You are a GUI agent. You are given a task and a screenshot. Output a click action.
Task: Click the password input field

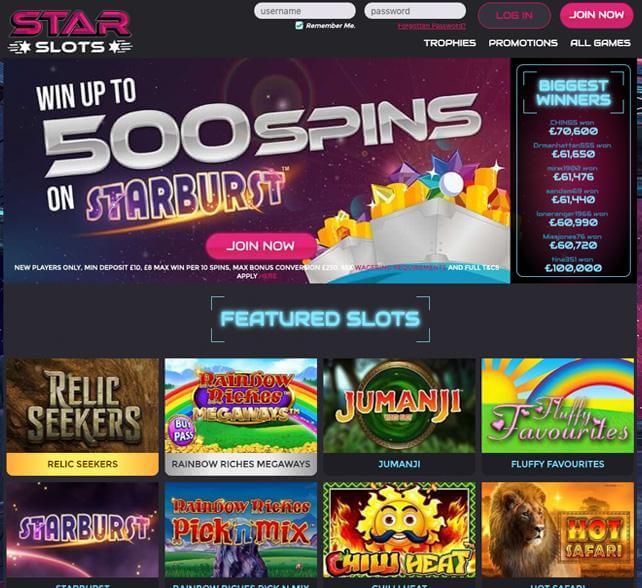[415, 11]
